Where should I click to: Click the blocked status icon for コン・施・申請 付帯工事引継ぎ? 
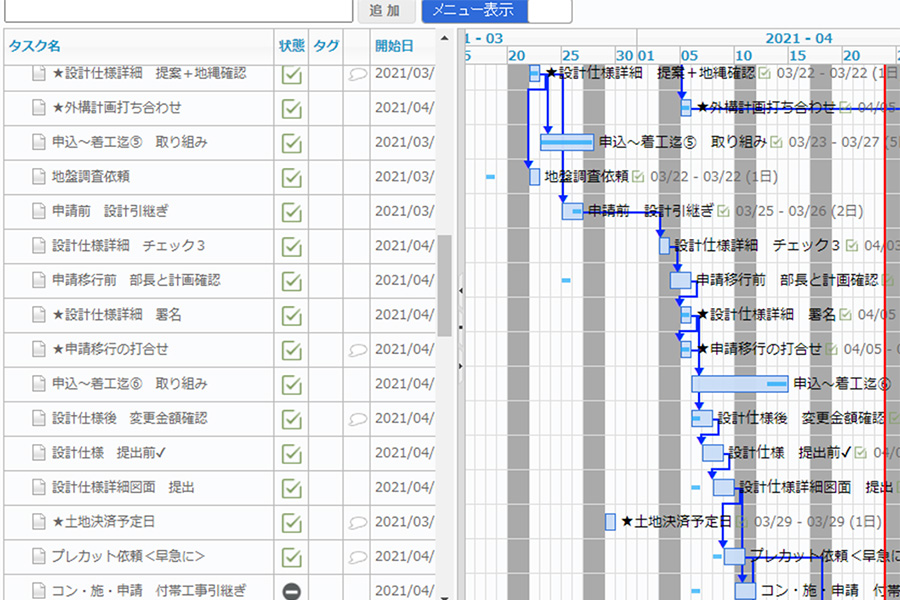[292, 591]
